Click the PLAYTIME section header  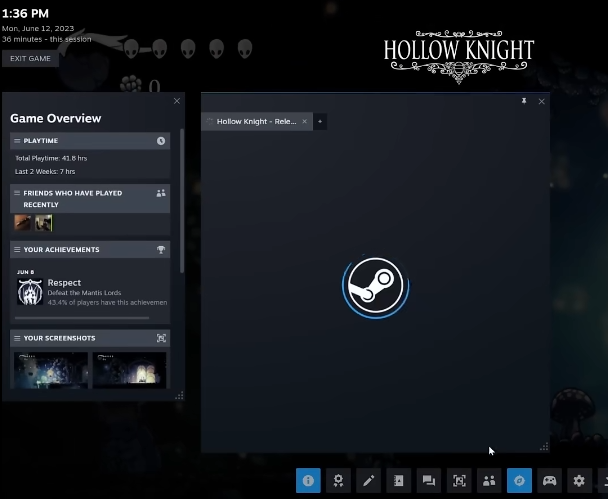click(90, 141)
